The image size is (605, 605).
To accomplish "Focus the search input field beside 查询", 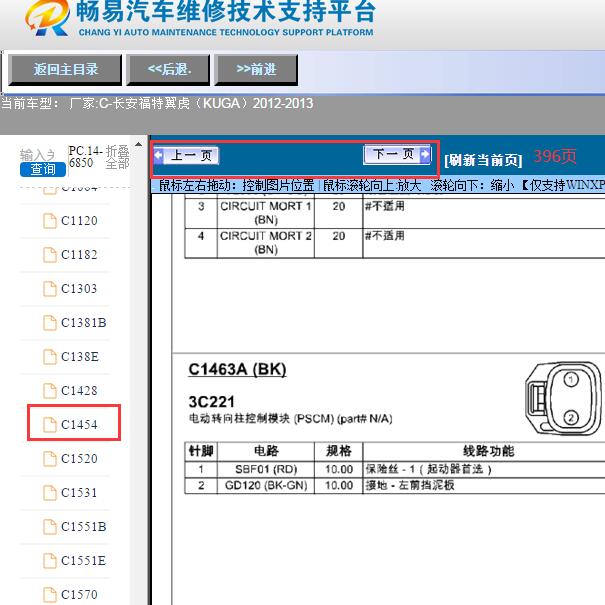I will pyautogui.click(x=37, y=155).
